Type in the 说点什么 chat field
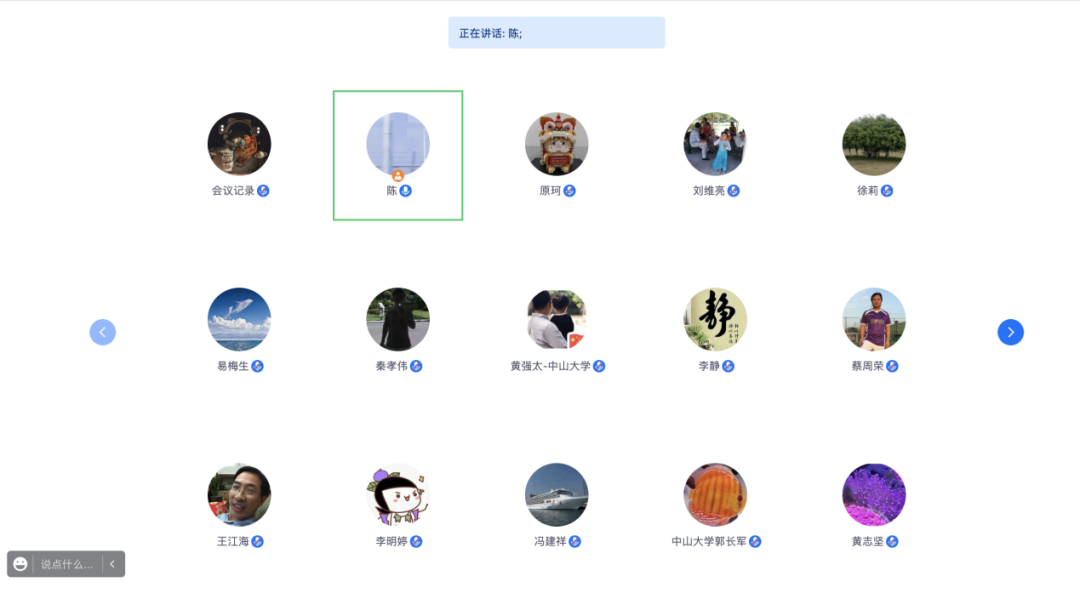The width and height of the screenshot is (1080, 616). pos(66,564)
